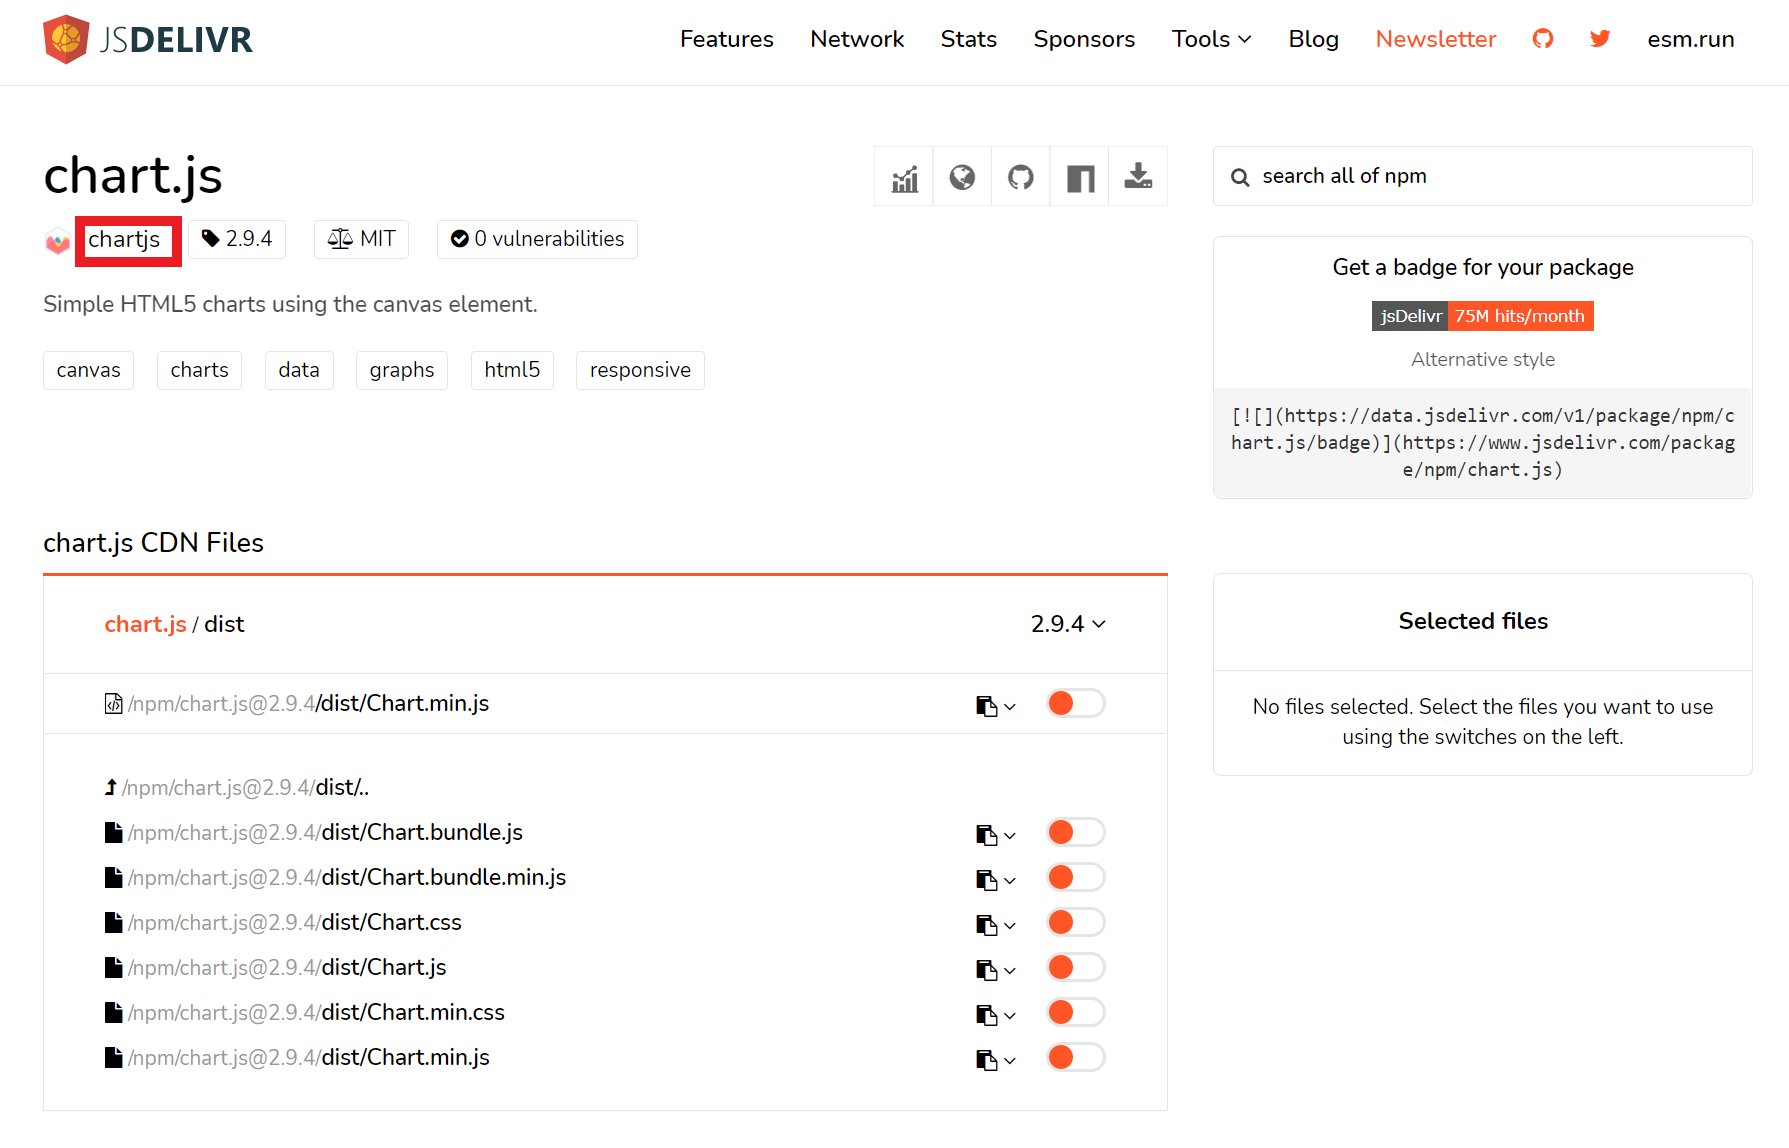1789x1148 pixels.
Task: Click the chart.js breadcrumb root link
Action: click(x=146, y=624)
